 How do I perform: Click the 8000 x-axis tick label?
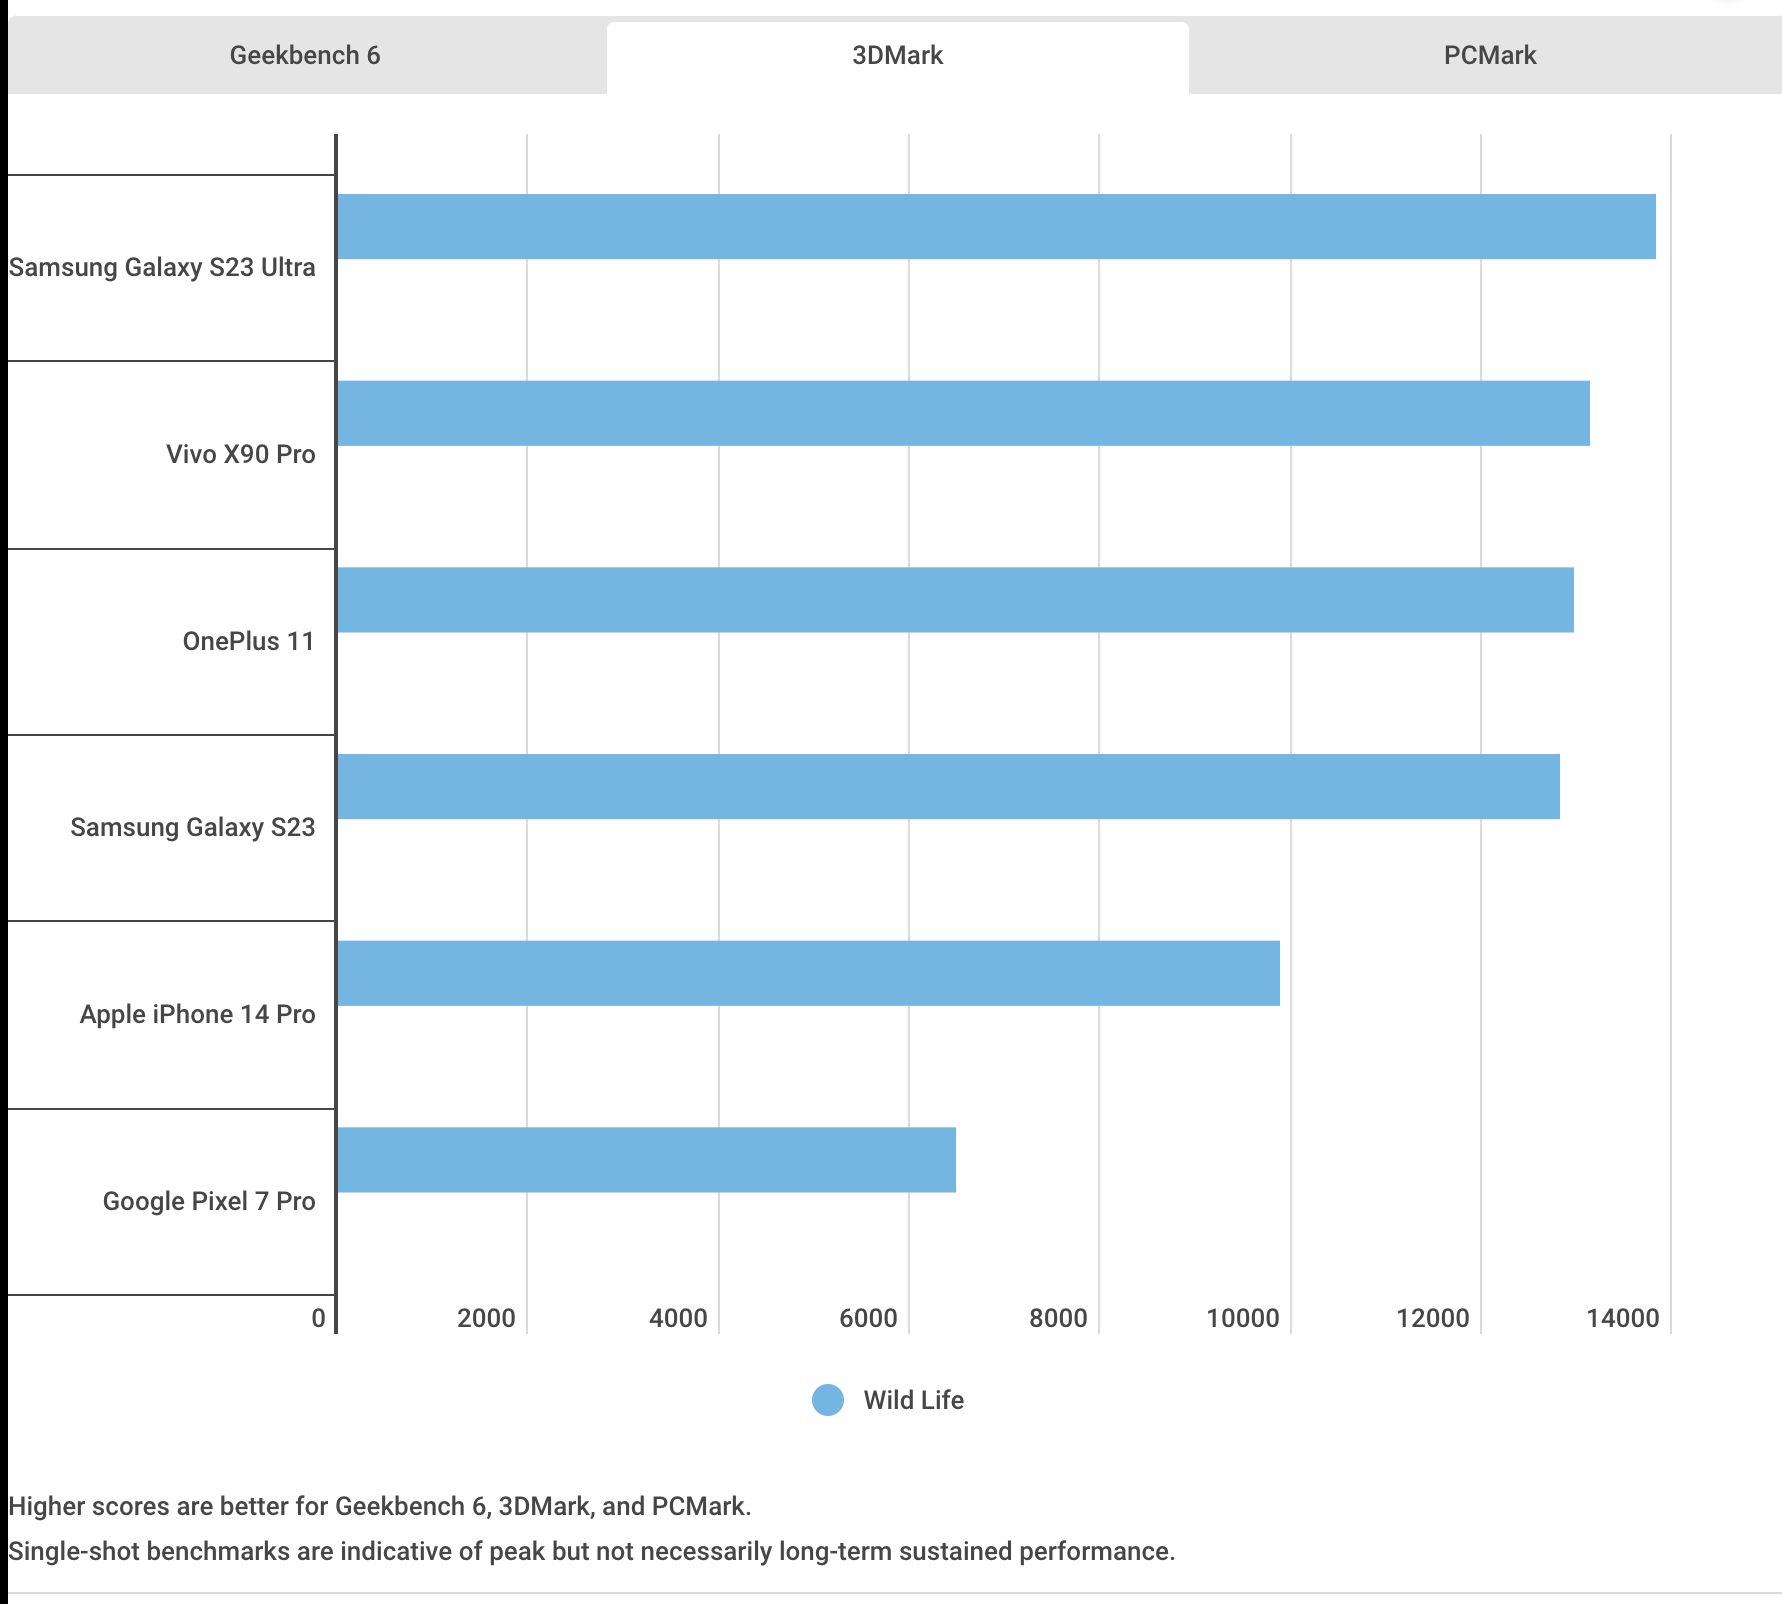(x=1058, y=1318)
